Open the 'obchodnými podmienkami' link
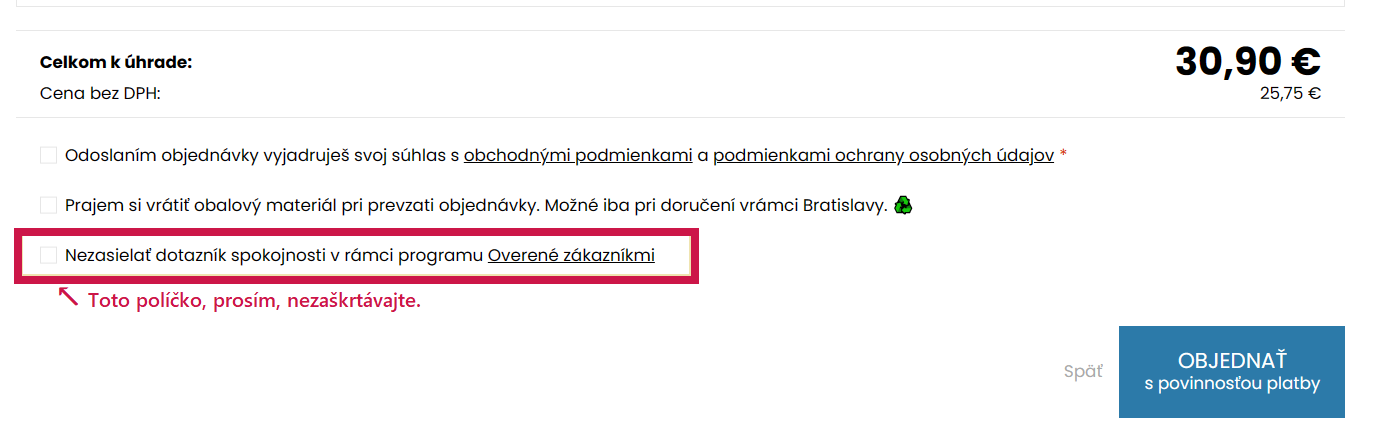The height and width of the screenshot is (444, 1384). point(578,156)
